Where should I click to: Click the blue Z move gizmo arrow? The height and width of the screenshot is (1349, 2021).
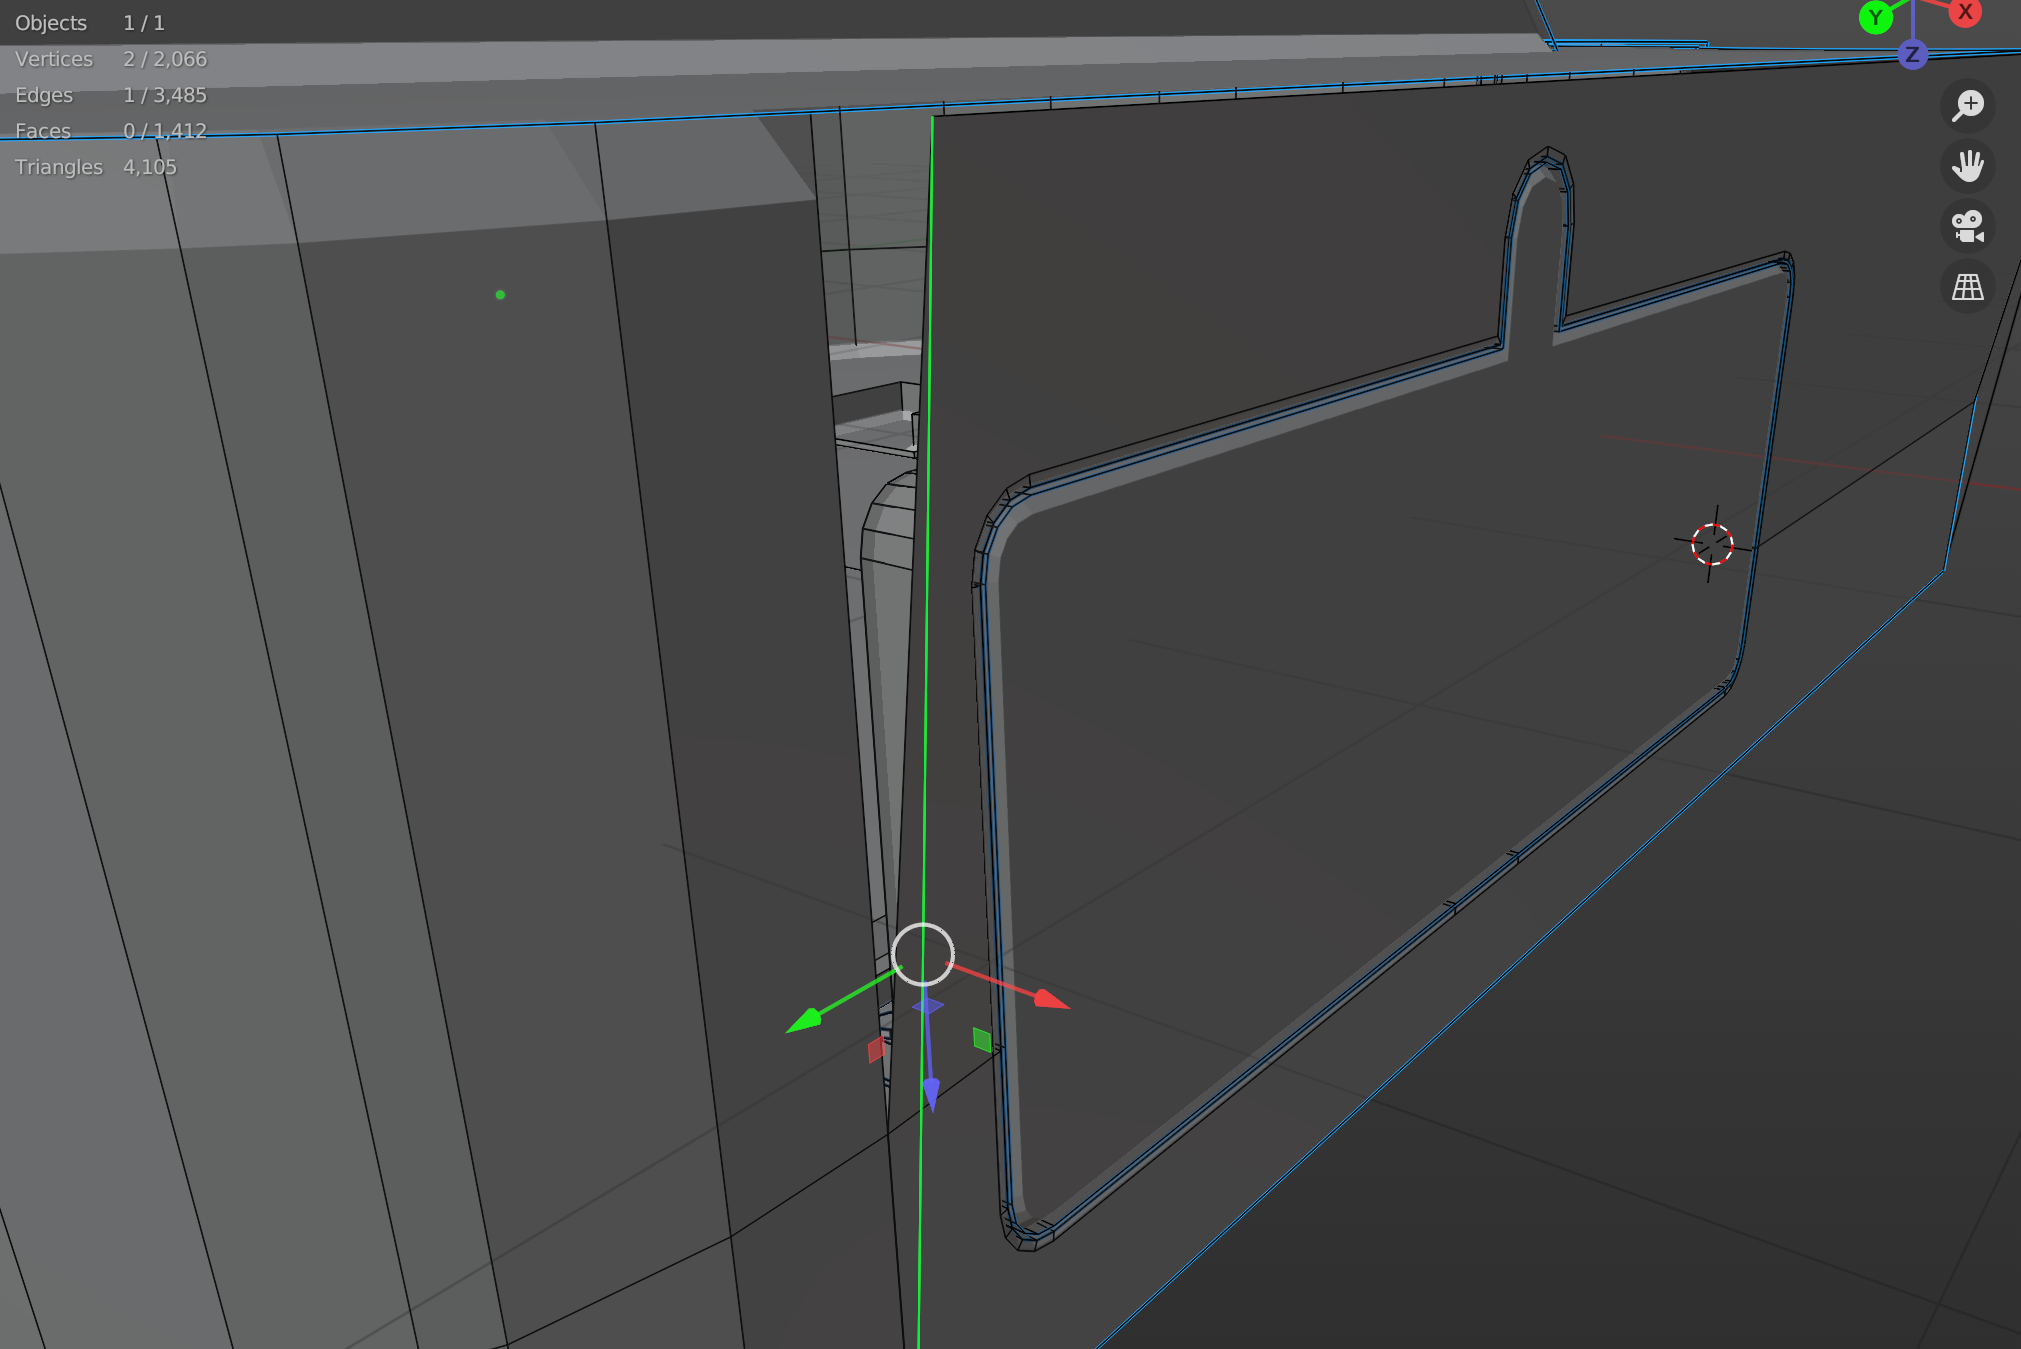tap(931, 1095)
